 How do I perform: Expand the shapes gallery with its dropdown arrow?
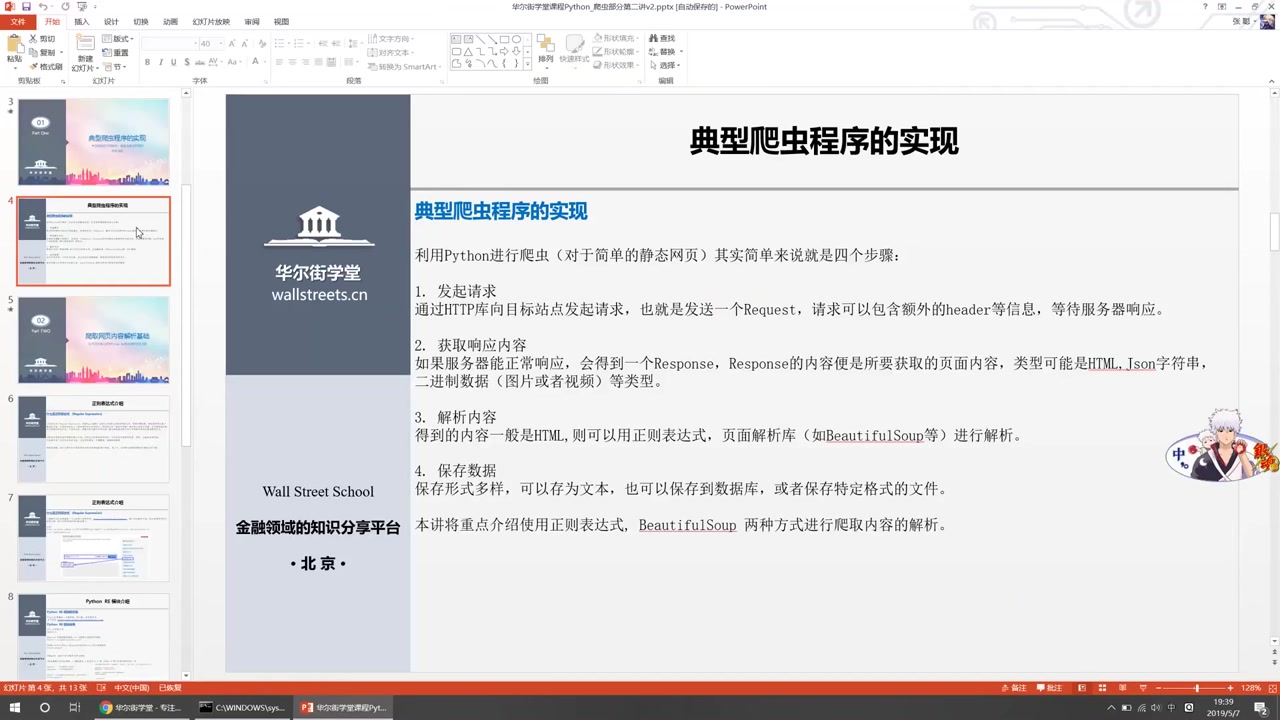[528, 62]
